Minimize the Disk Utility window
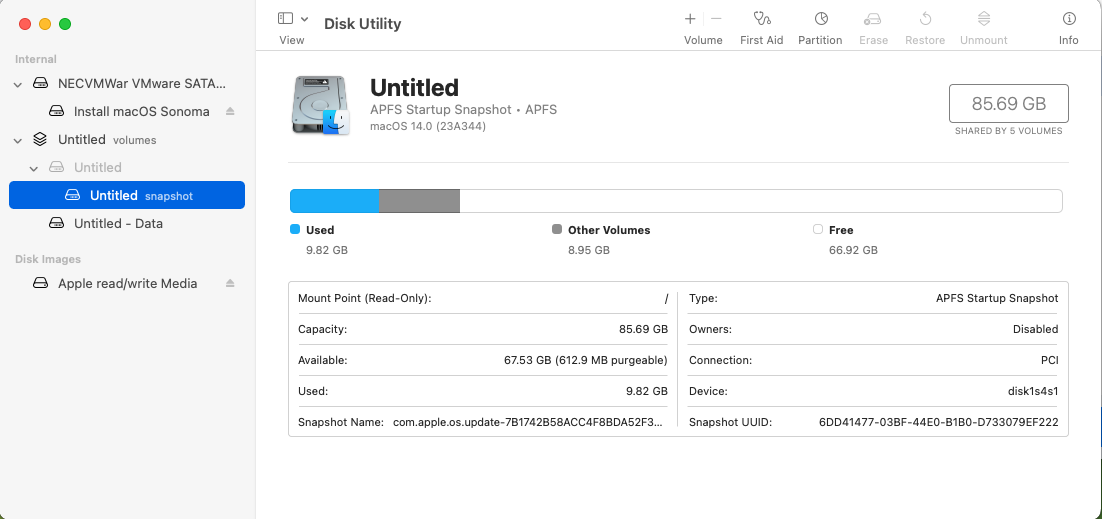Viewport: 1102px width, 519px height. point(45,24)
